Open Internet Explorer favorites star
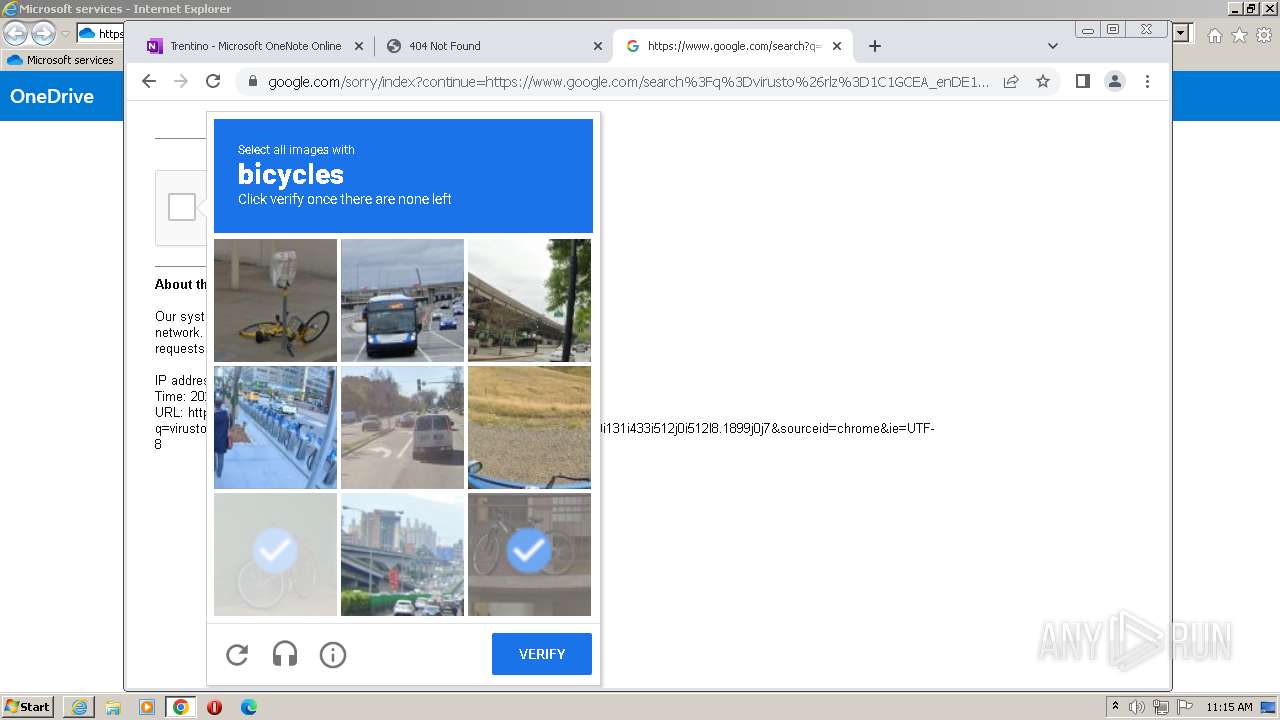The width and height of the screenshot is (1280, 720). (x=1240, y=35)
